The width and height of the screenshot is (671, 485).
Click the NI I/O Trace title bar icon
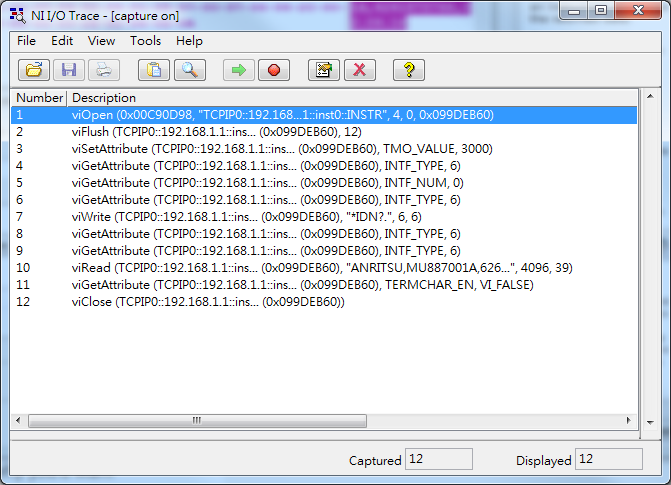tap(18, 15)
